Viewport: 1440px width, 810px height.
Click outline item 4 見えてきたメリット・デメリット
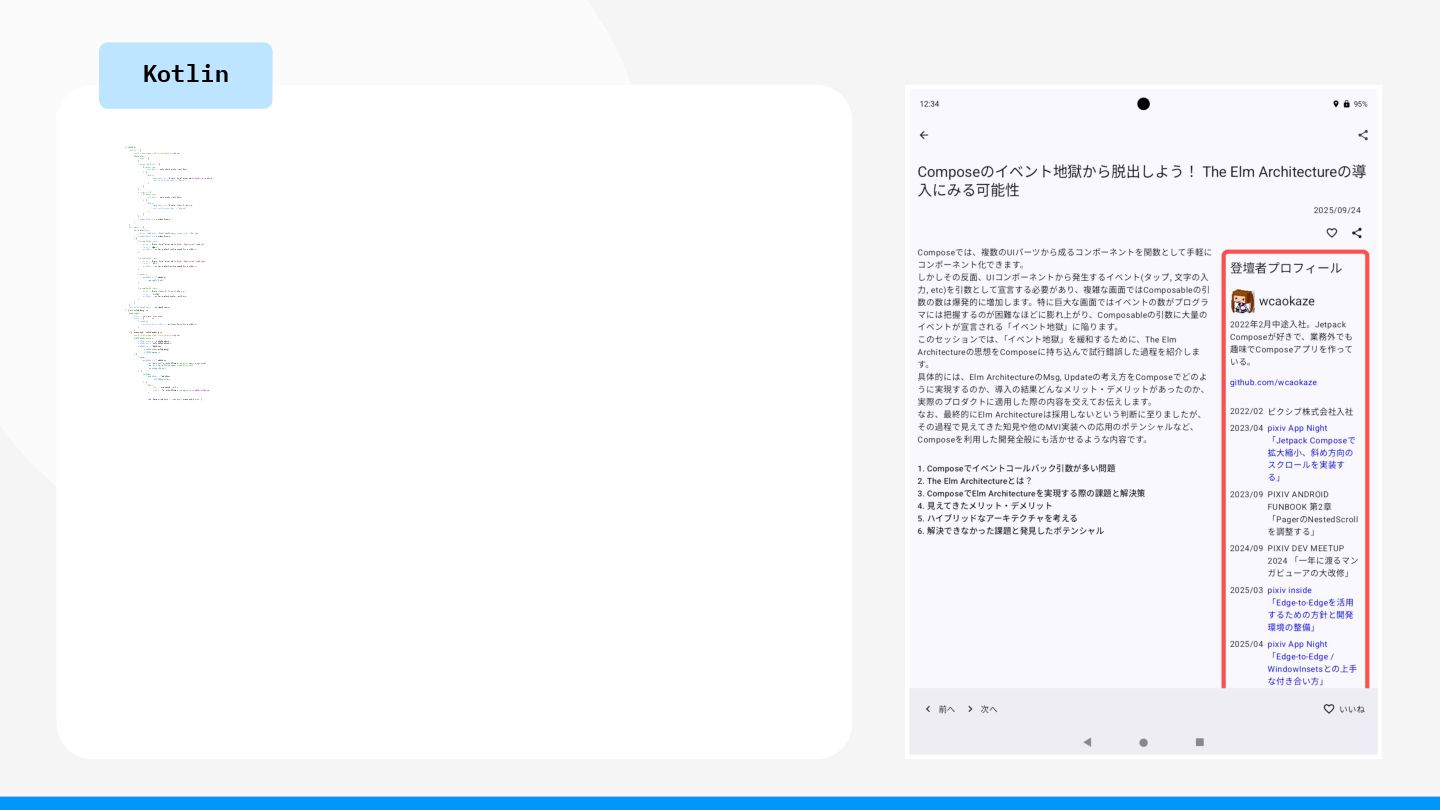coord(983,506)
